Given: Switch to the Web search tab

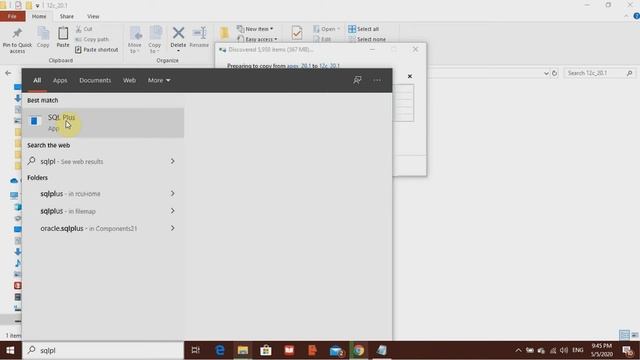Looking at the screenshot, I should (x=129, y=80).
